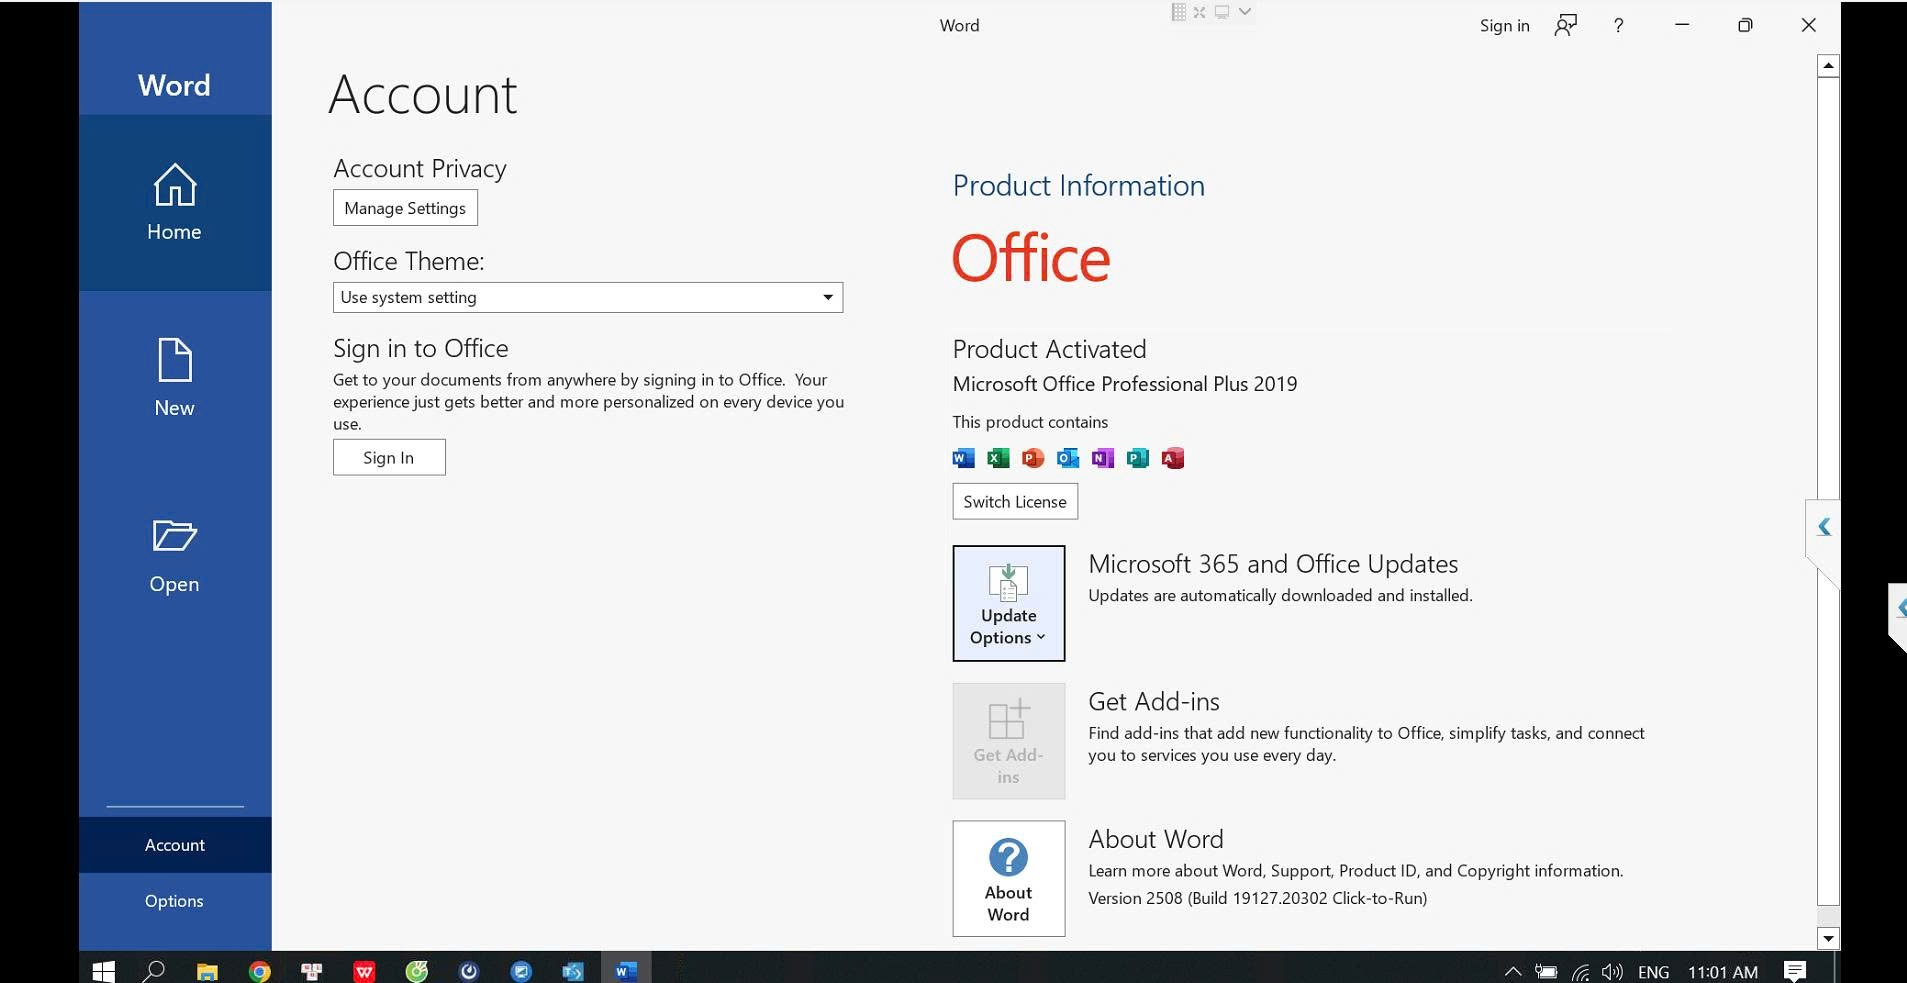Open File Explorer from the taskbar
The width and height of the screenshot is (1907, 983).
(x=207, y=971)
